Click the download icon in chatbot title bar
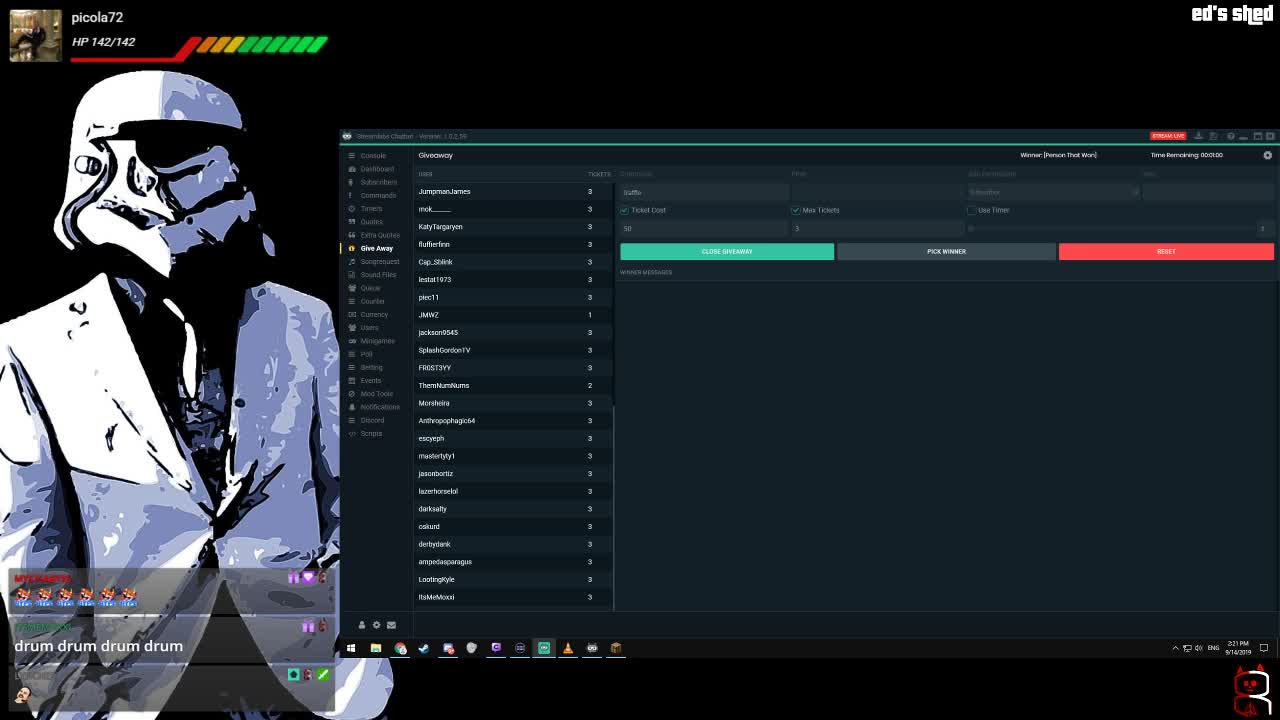The image size is (1280, 720). pos(1198,136)
